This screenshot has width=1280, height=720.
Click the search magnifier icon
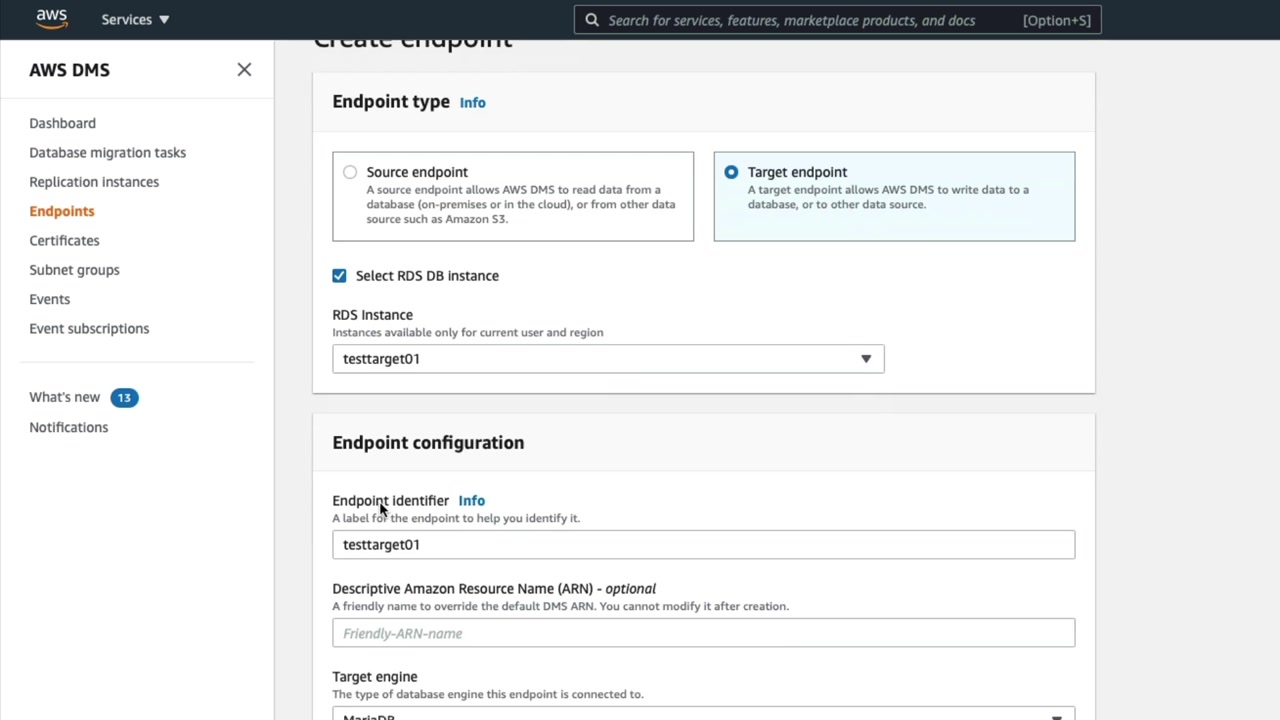pos(592,20)
